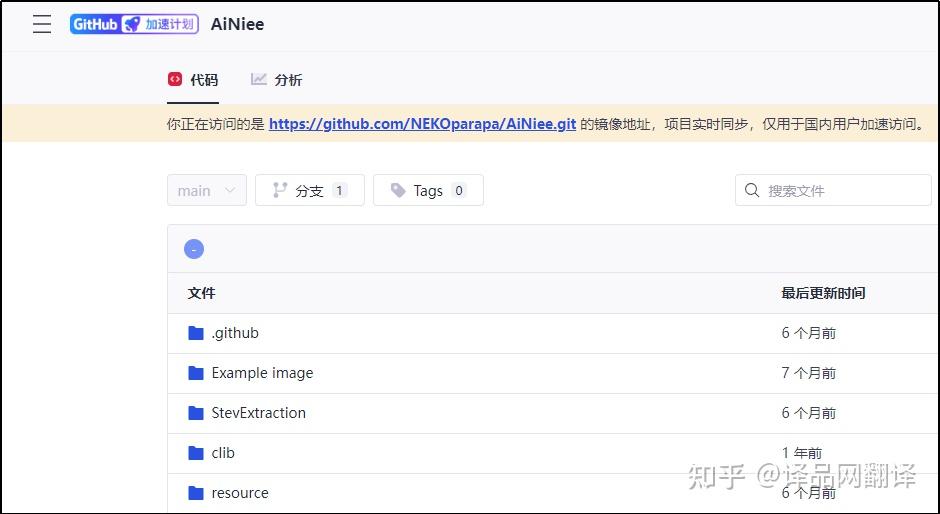Switch to the 代码 tab
Screen dimensions: 940x514
click(x=193, y=80)
